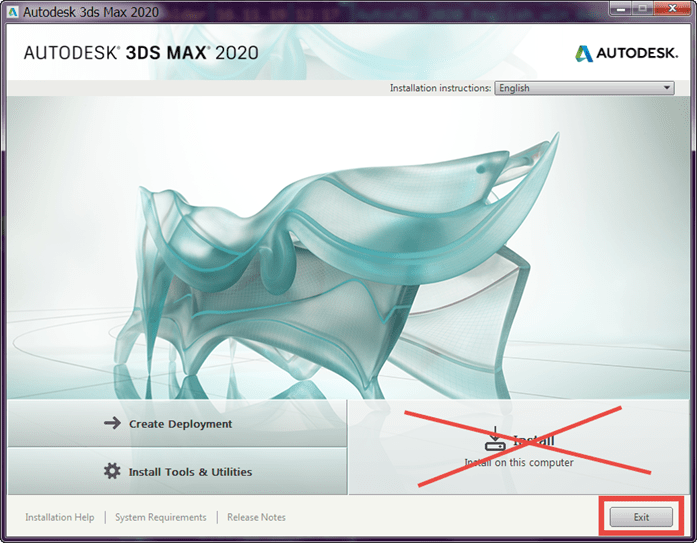Click Install on this computer
The image size is (697, 543).
point(519,447)
